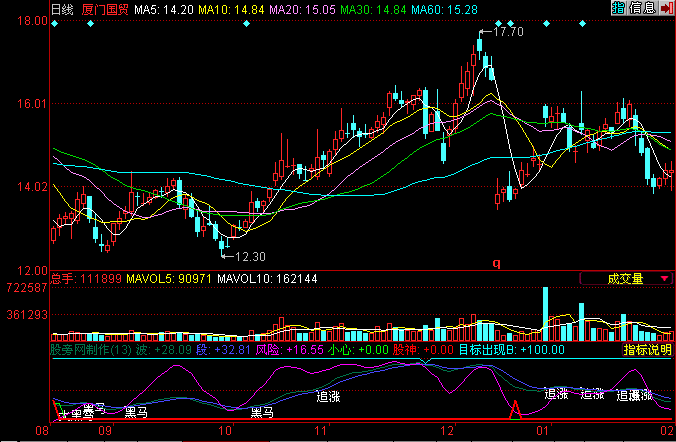Click the red exit arrow icon
Viewport: 676px width, 442px height.
pos(664,8)
